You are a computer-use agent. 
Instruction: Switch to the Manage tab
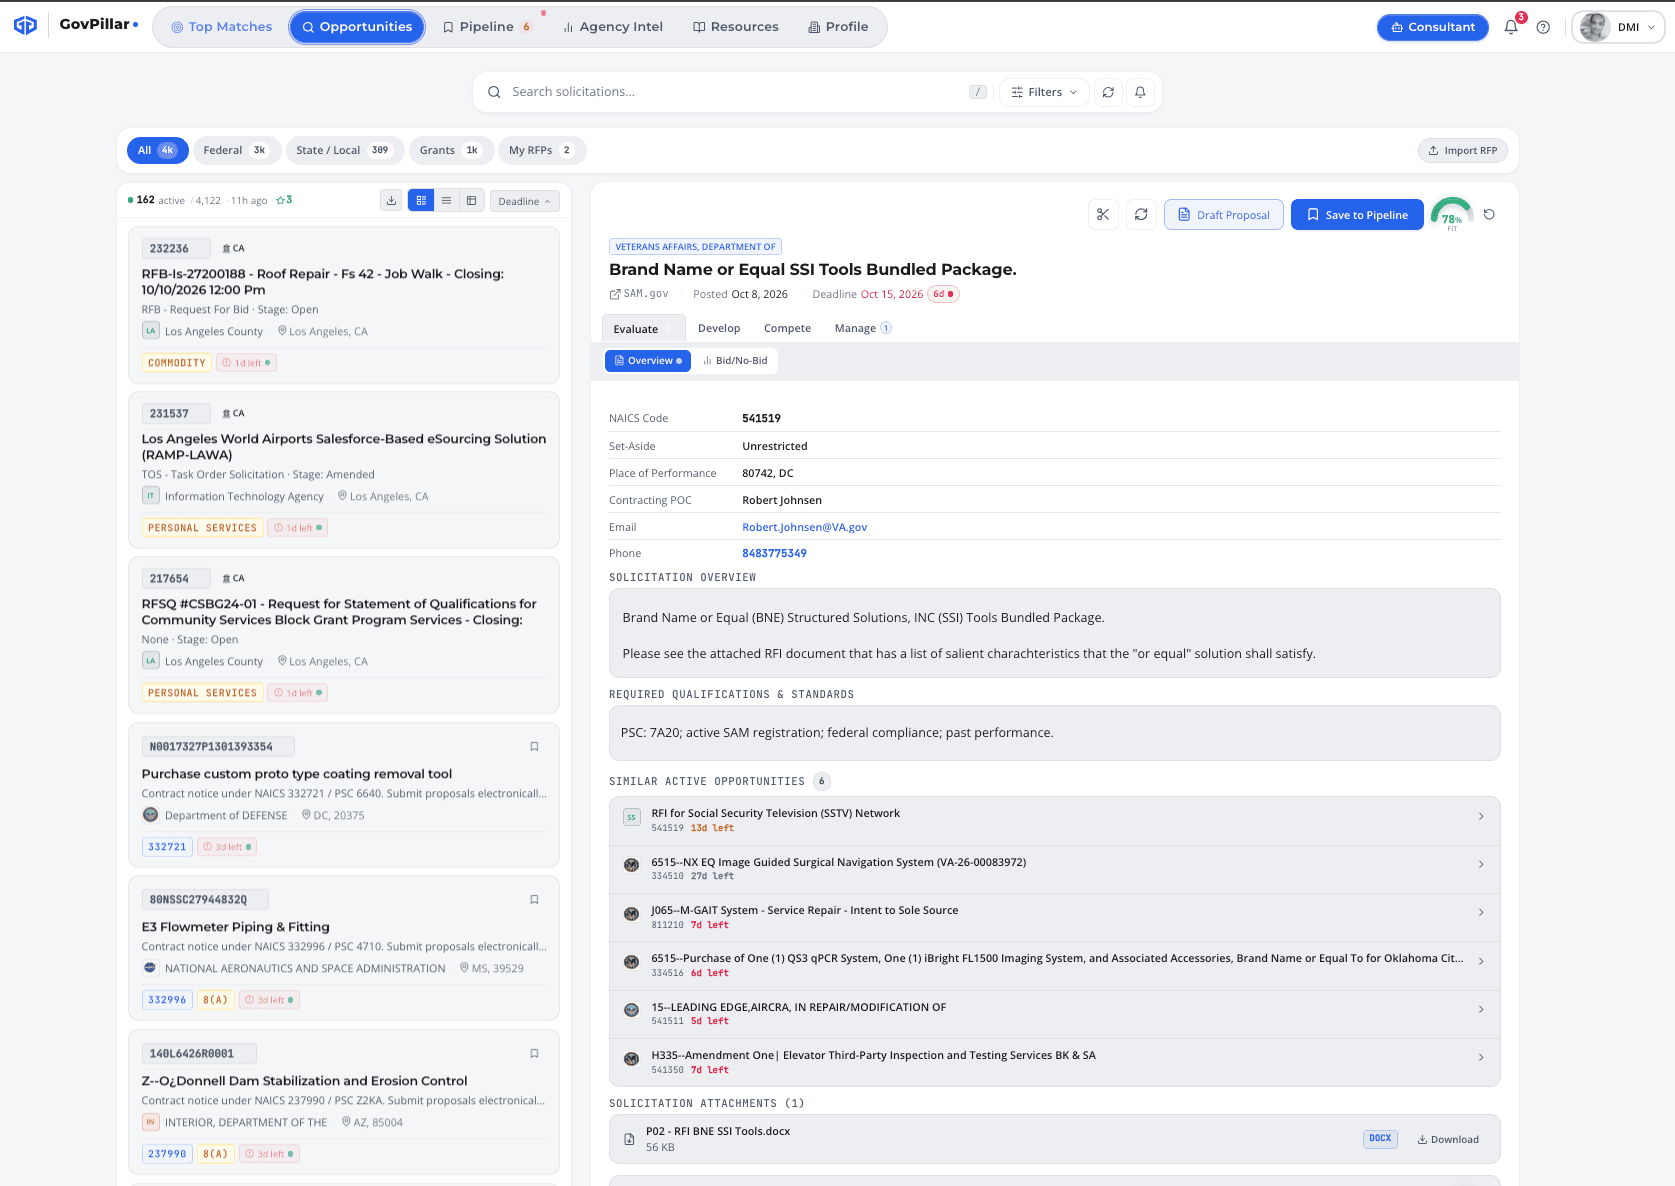pyautogui.click(x=862, y=328)
